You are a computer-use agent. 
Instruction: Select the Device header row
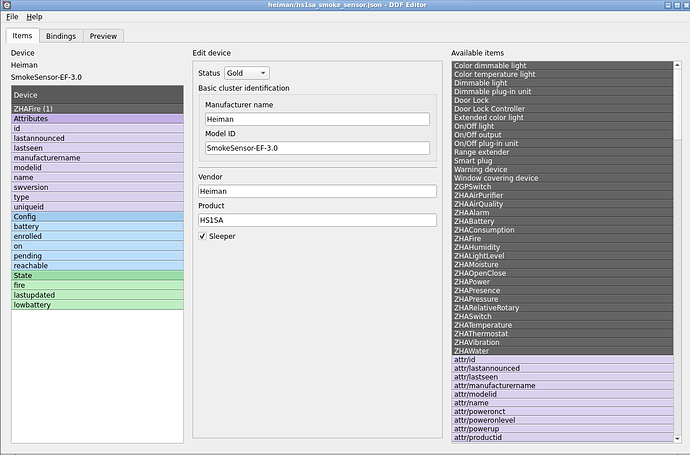(x=97, y=95)
